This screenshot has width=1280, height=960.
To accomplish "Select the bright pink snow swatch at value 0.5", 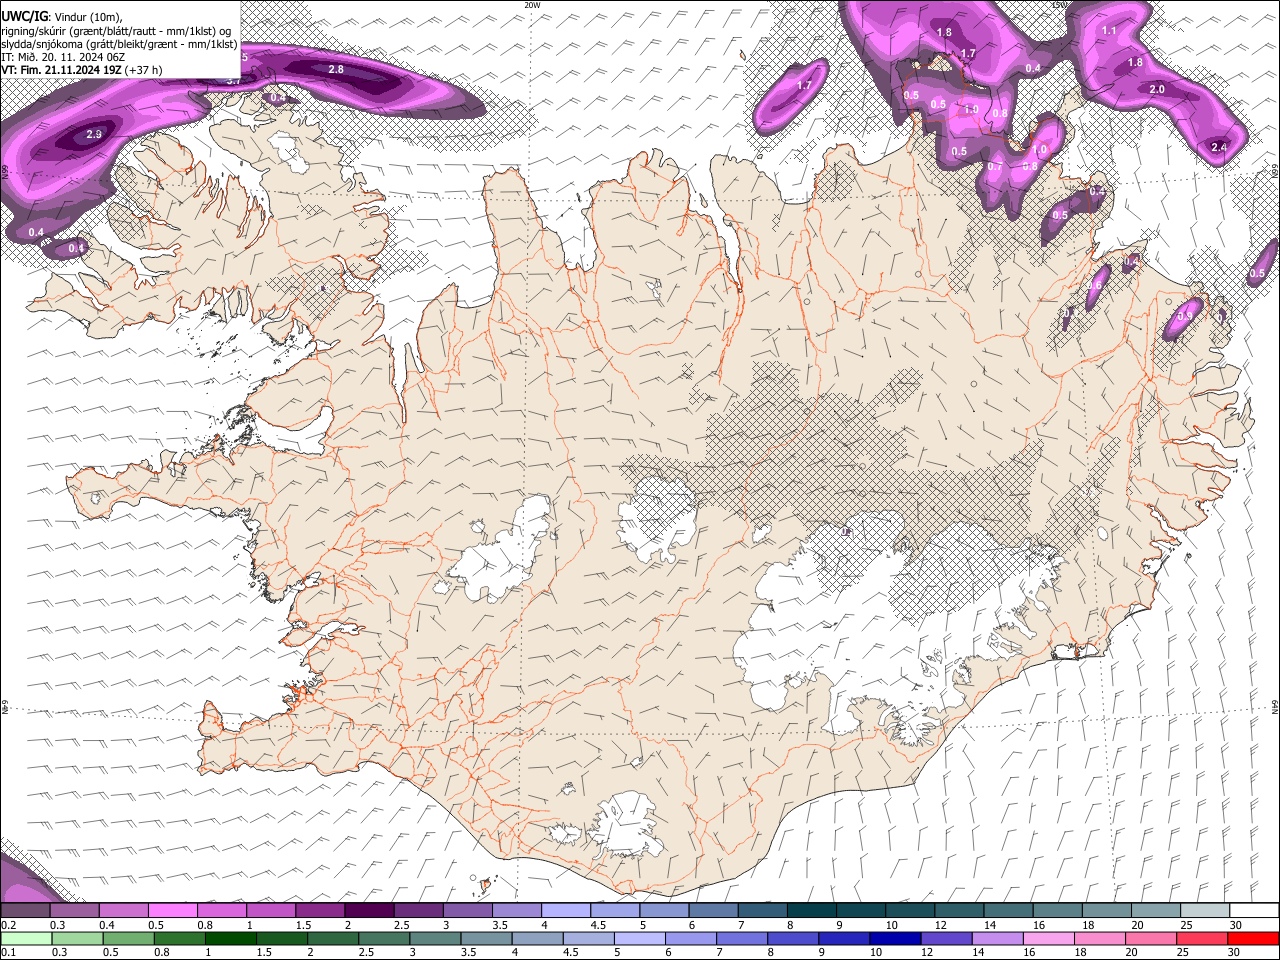I will pyautogui.click(x=173, y=911).
